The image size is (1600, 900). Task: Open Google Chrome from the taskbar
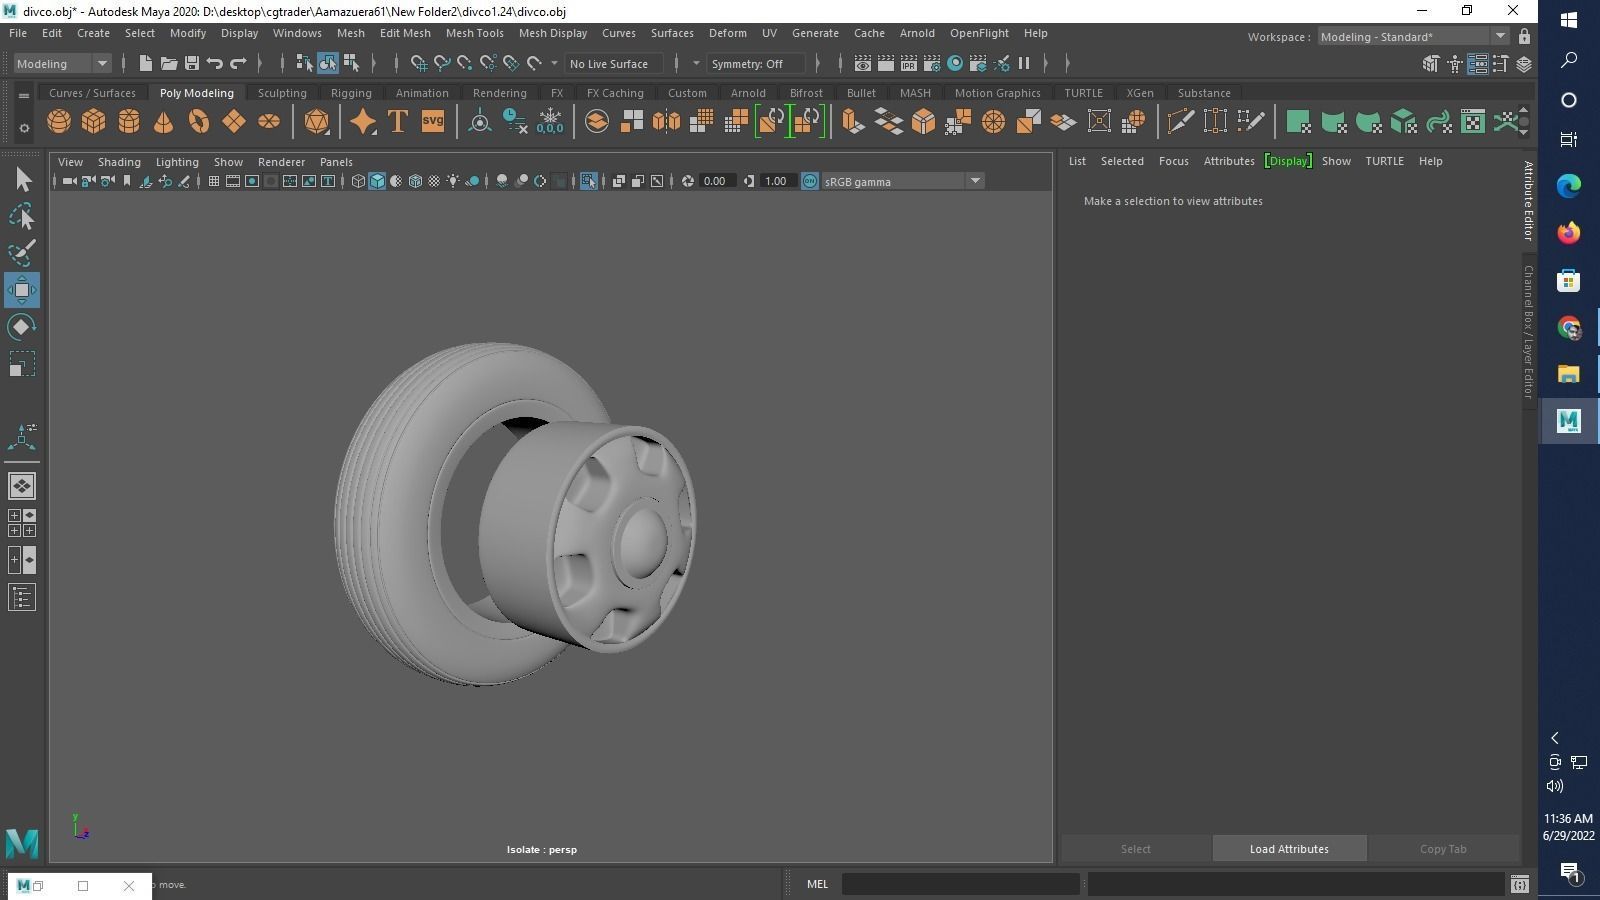point(1568,327)
